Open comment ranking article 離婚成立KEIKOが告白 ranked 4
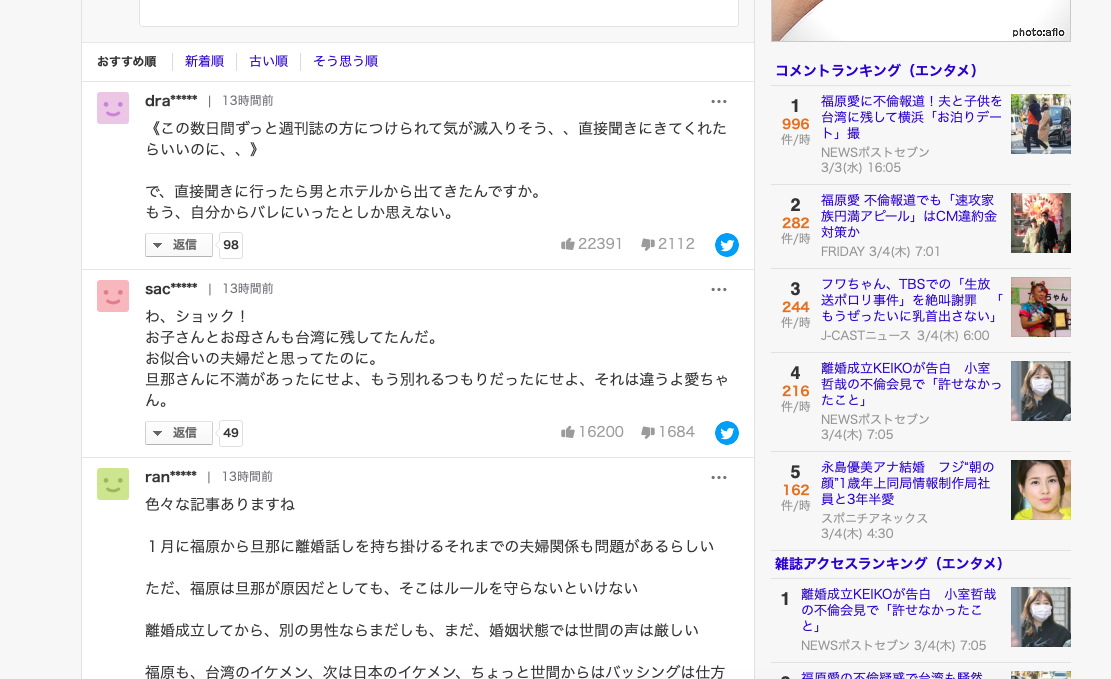This screenshot has width=1111, height=679. pyautogui.click(x=911, y=384)
